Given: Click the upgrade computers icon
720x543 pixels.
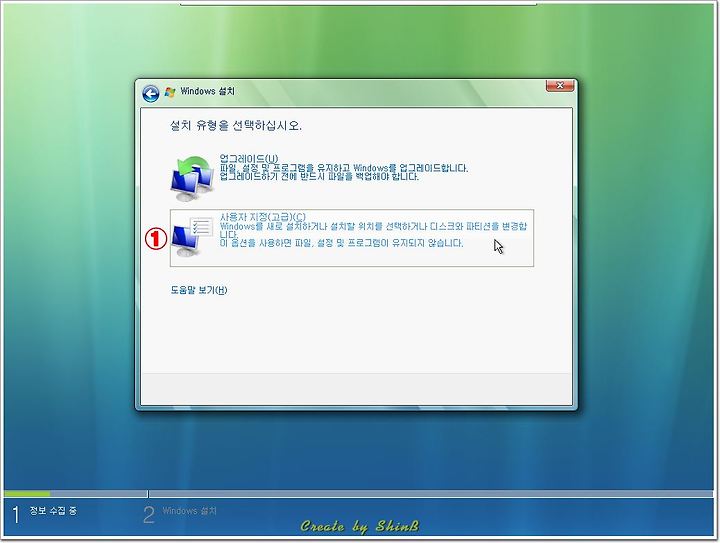Looking at the screenshot, I should click(x=192, y=179).
